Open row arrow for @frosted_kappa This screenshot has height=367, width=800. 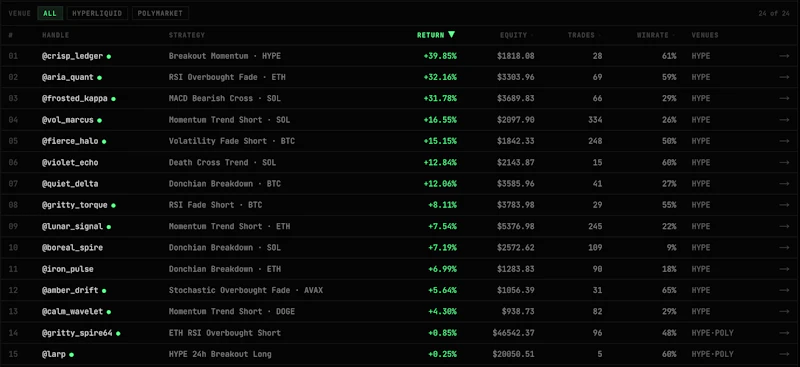point(784,99)
